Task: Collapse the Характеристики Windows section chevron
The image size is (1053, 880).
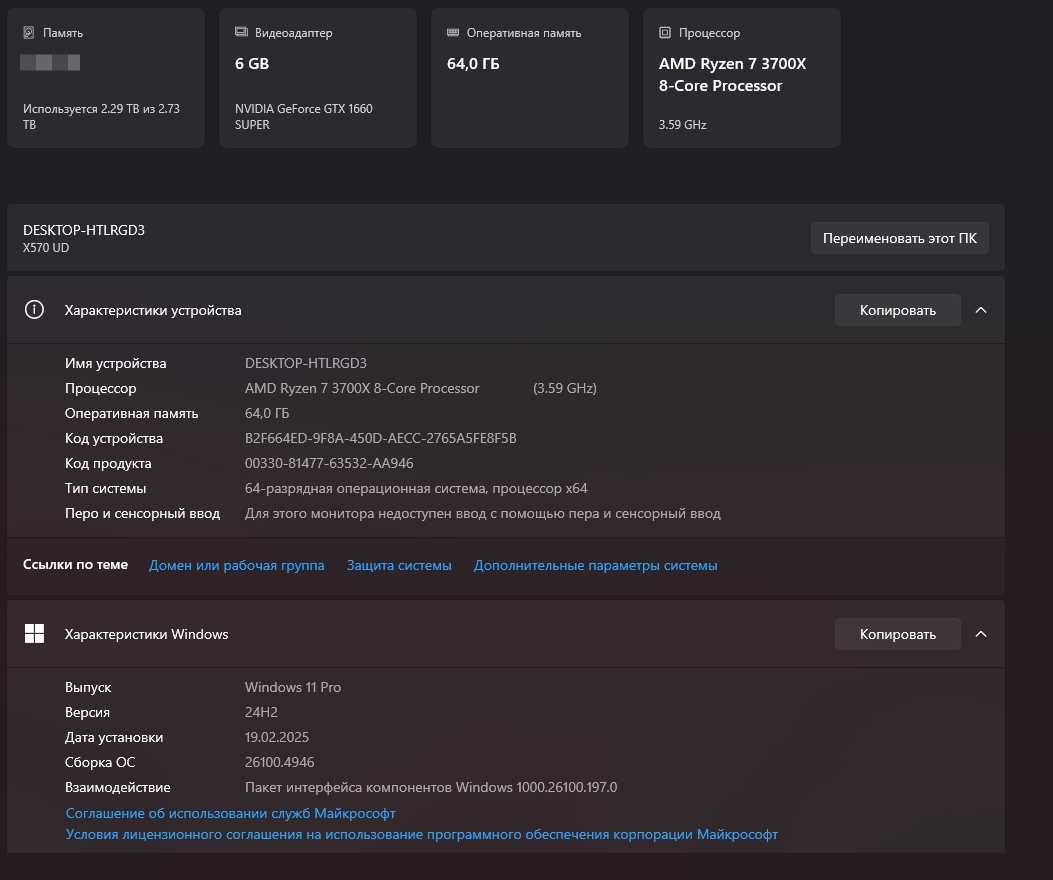Action: click(980, 634)
